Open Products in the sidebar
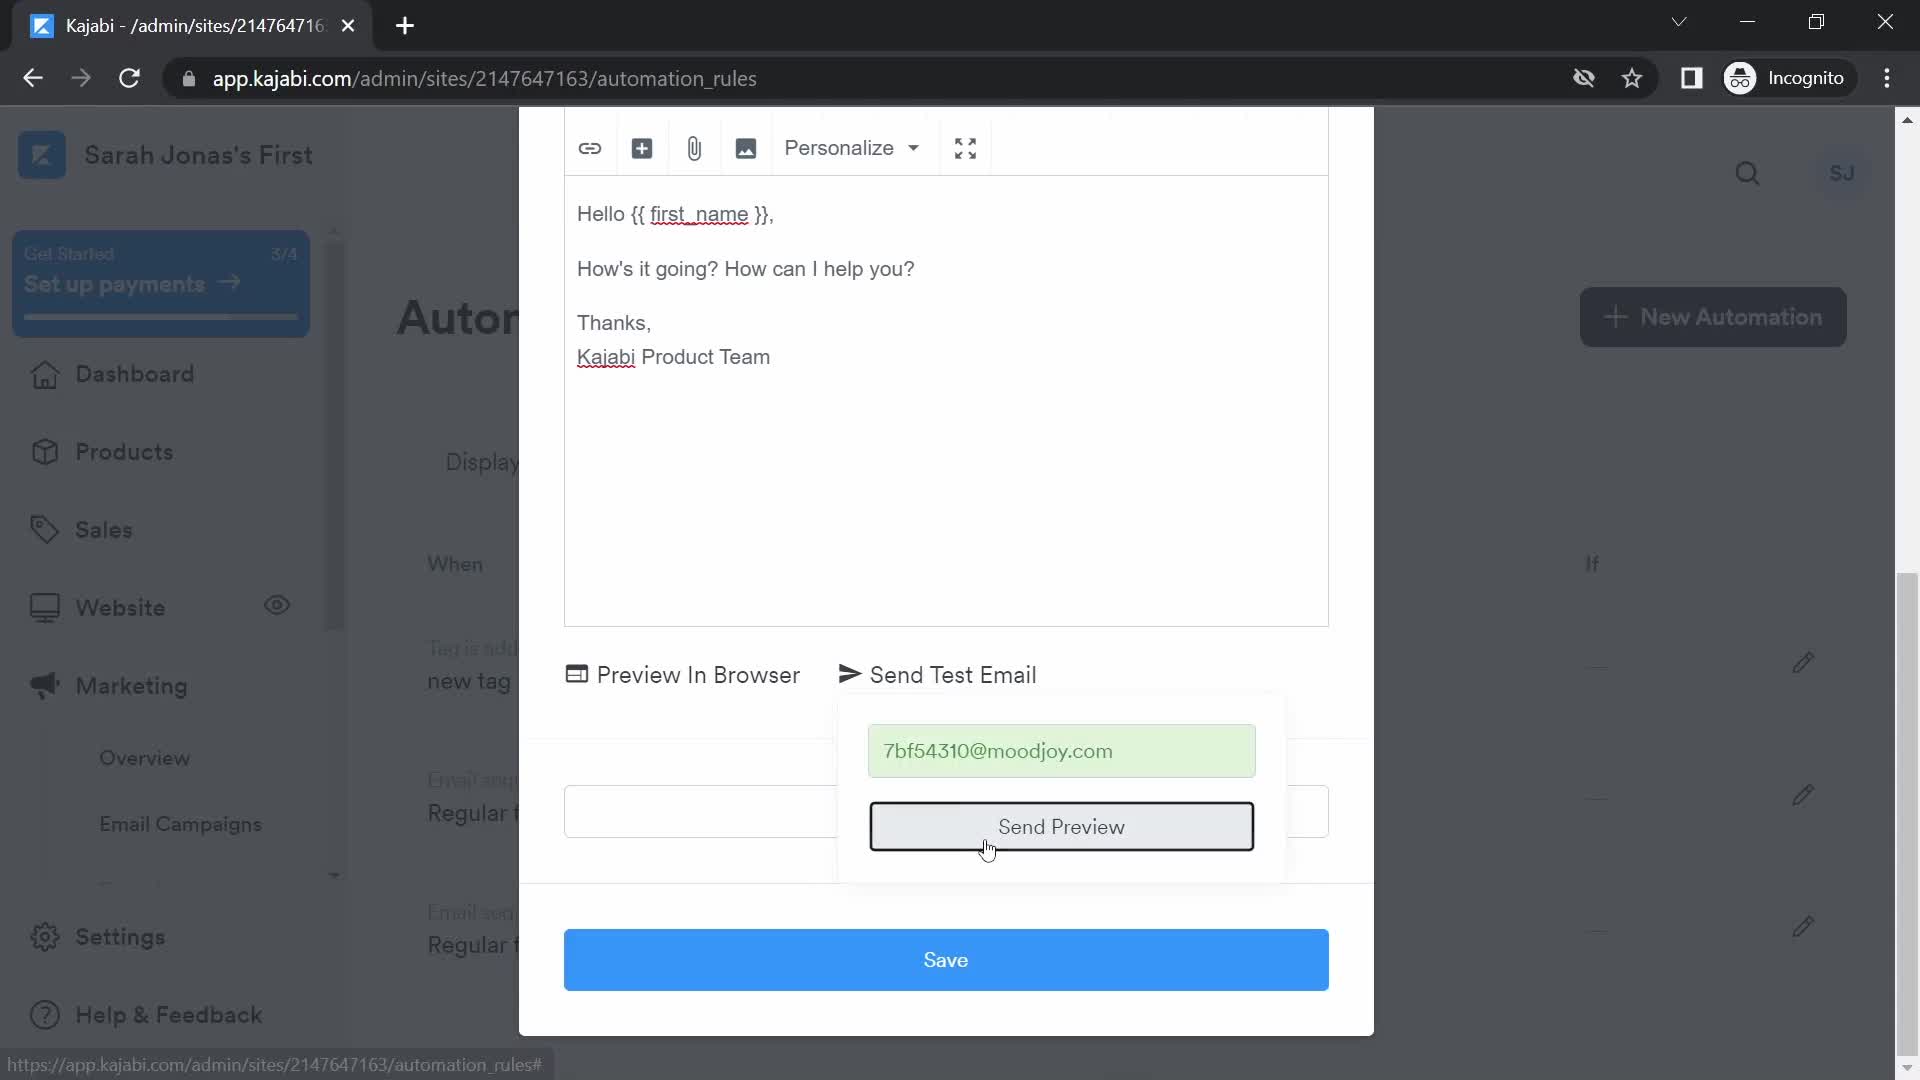Image resolution: width=1920 pixels, height=1080 pixels. click(x=124, y=452)
